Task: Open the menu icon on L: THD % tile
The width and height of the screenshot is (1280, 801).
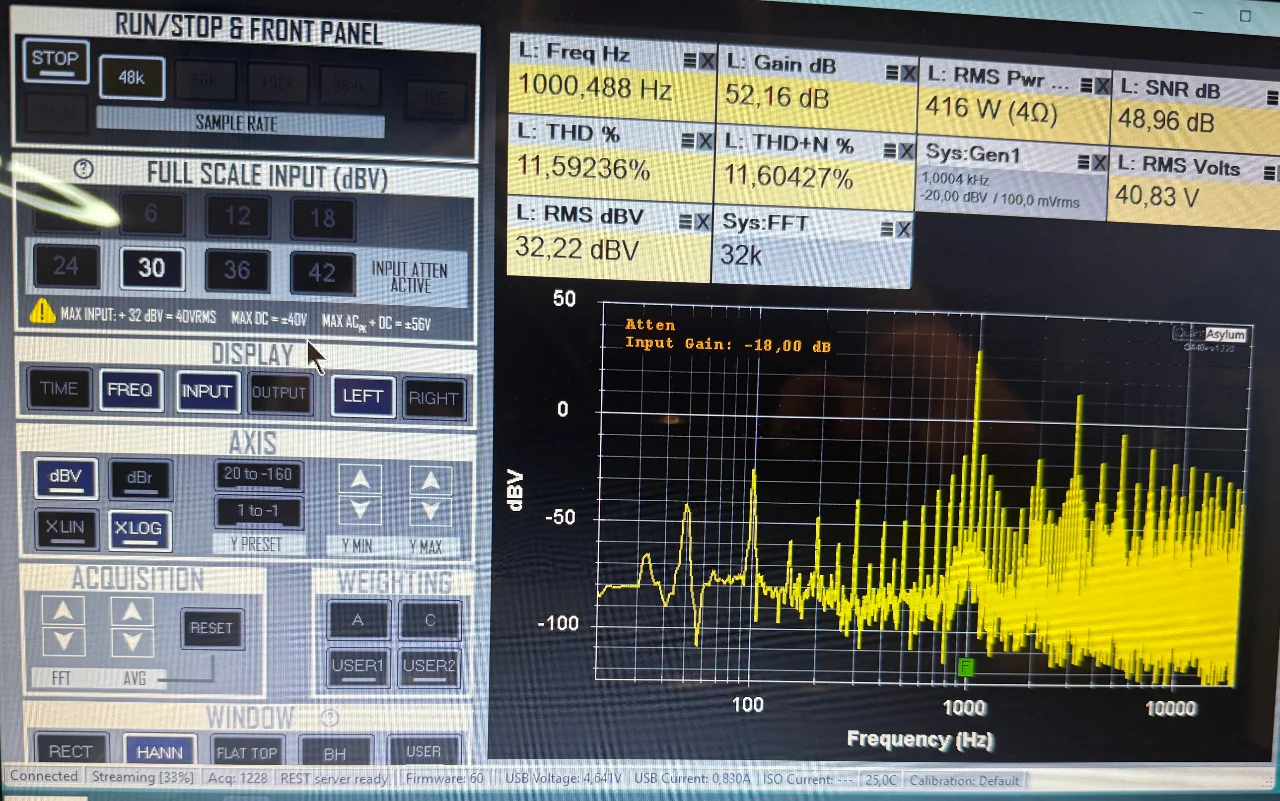Action: point(686,141)
